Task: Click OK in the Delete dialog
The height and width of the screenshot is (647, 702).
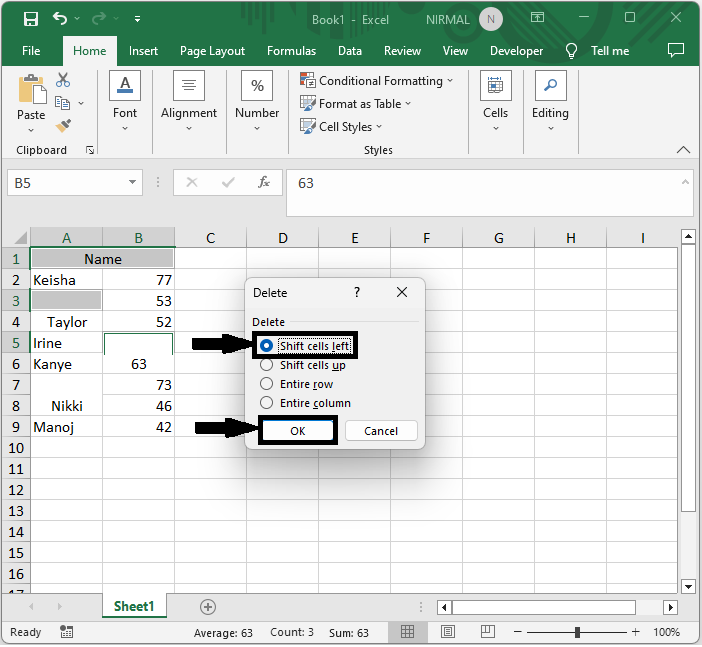Action: click(x=298, y=431)
